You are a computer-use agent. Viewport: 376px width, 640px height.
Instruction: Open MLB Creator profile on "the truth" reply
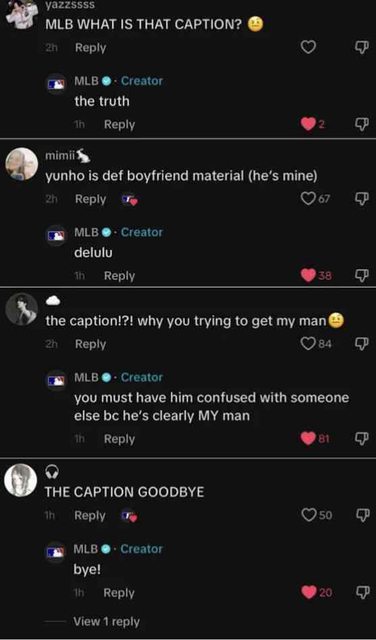point(56,84)
